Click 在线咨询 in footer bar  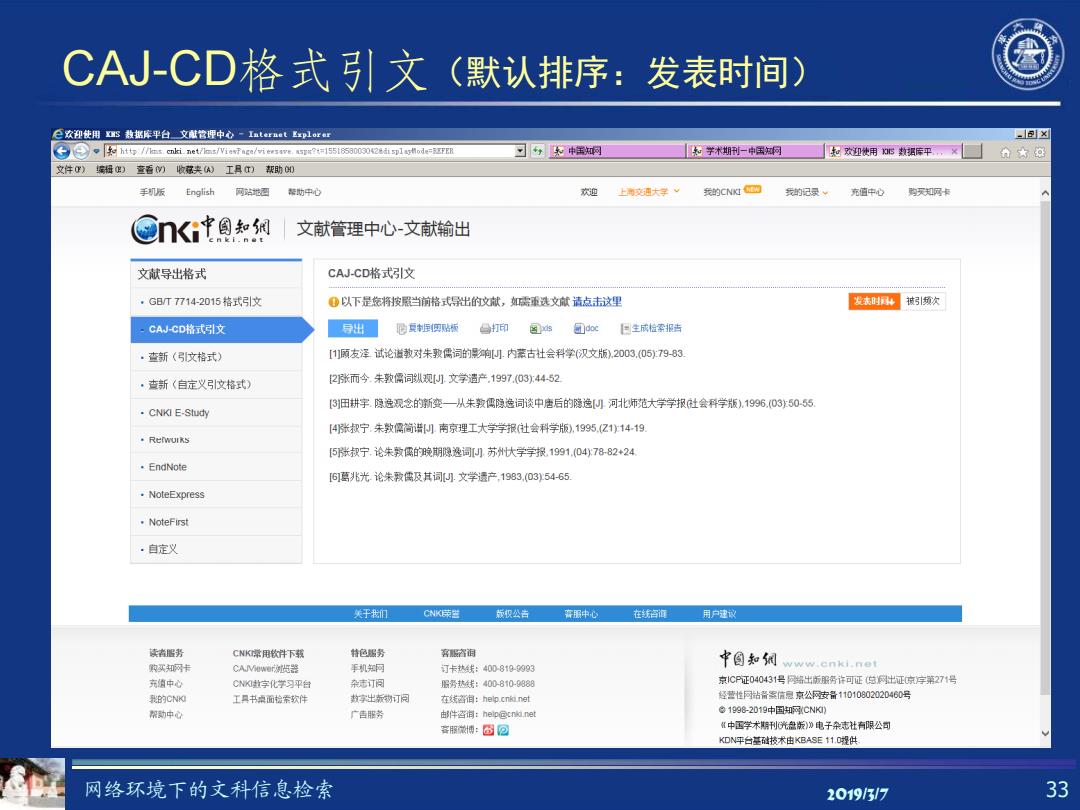[650, 614]
